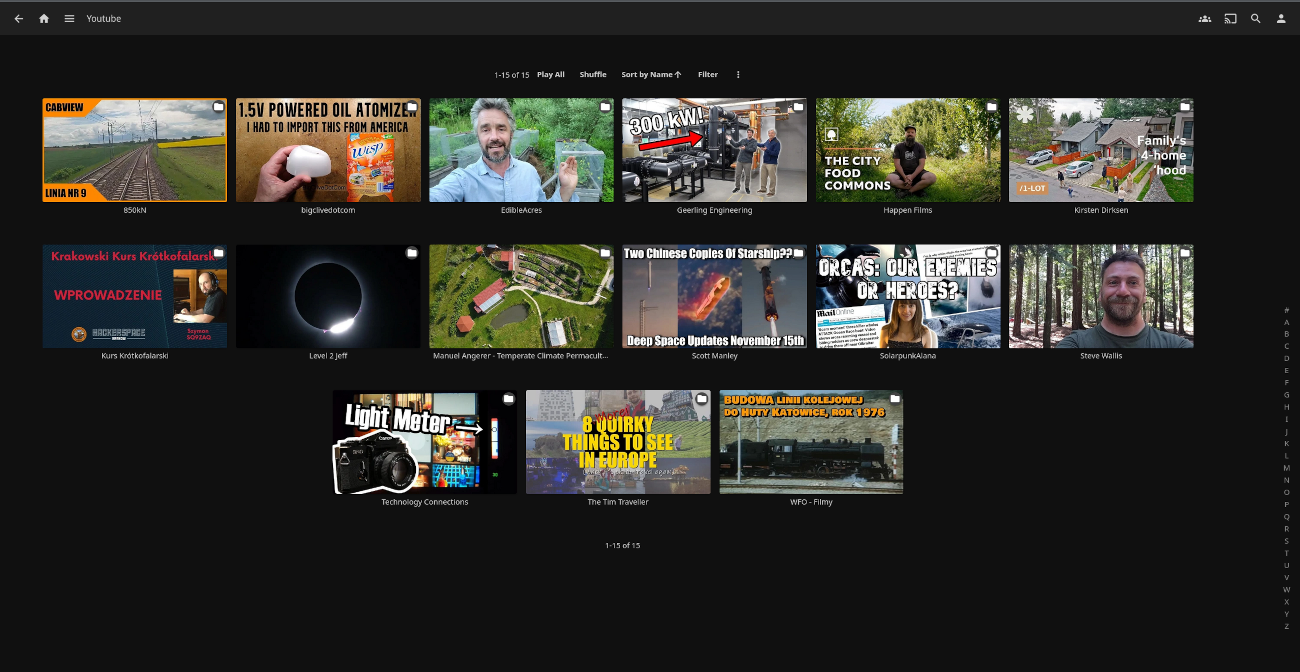Viewport: 1300px width, 672px height.
Task: Click the WFO - Filmy title text
Action: click(x=811, y=502)
